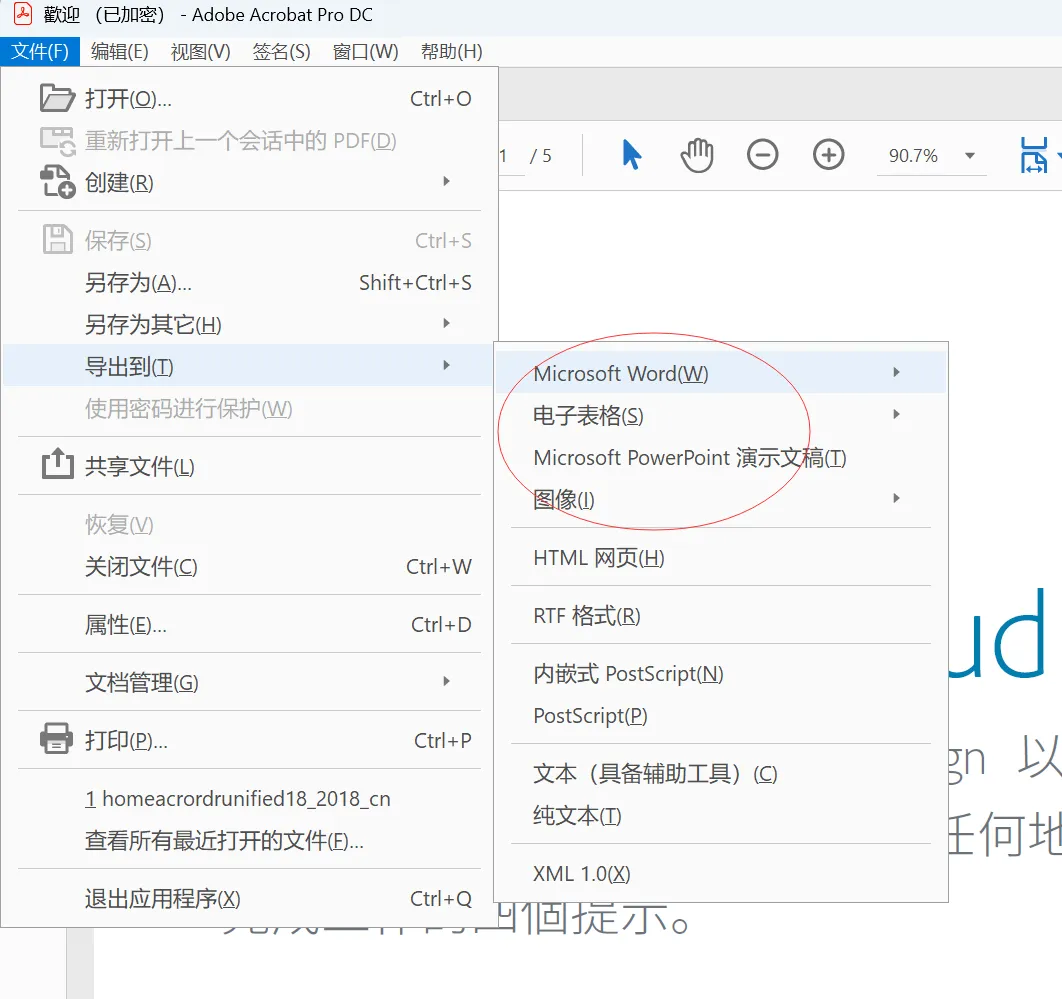This screenshot has height=999, width=1062.
Task: Expand the 文档管理(G) submenu arrow
Action: [446, 681]
